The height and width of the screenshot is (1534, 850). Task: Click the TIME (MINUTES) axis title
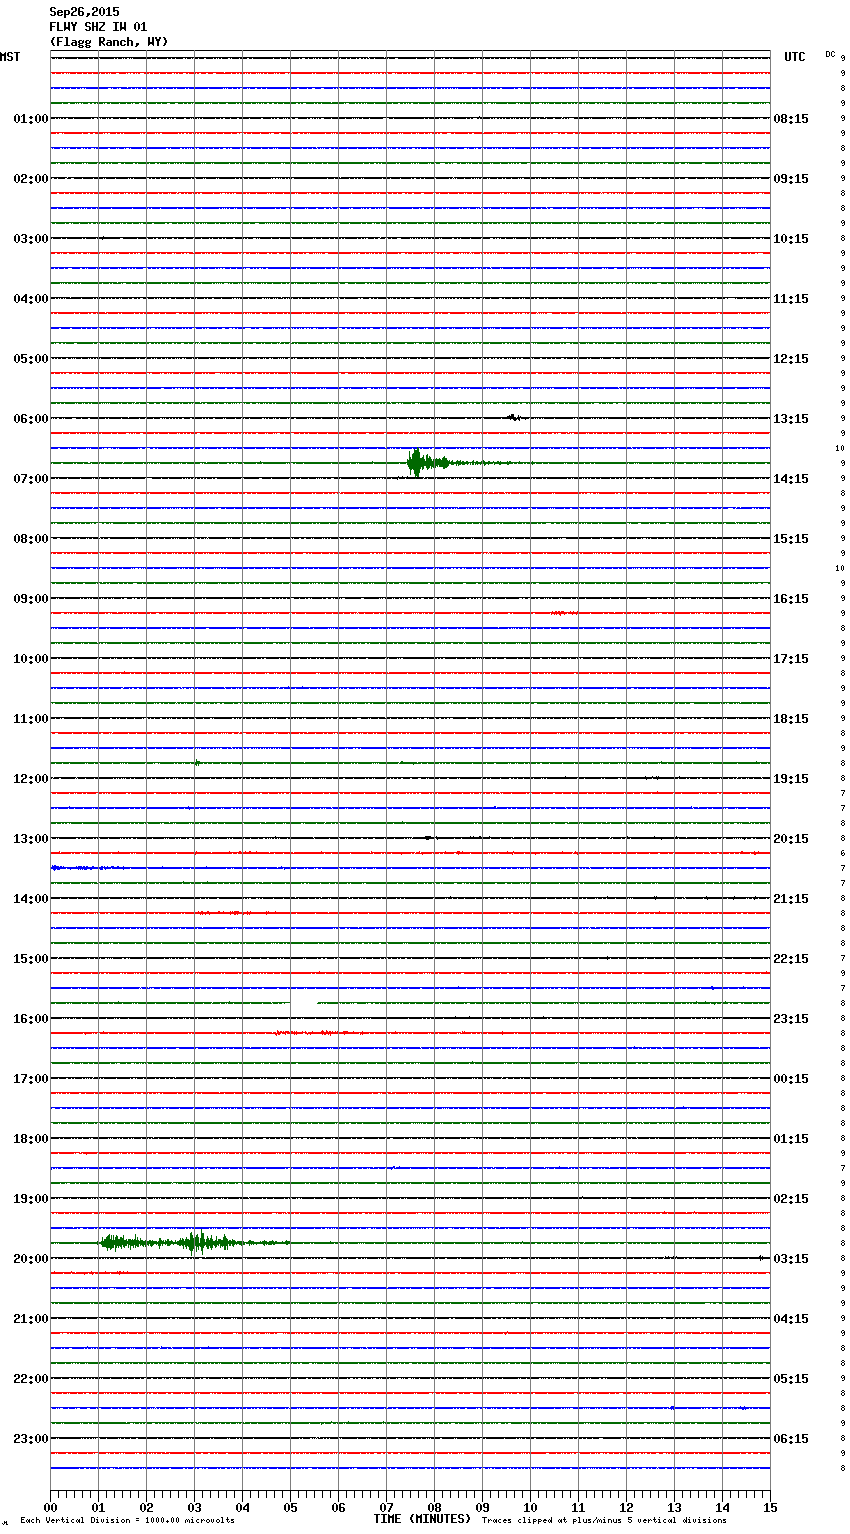422,1519
